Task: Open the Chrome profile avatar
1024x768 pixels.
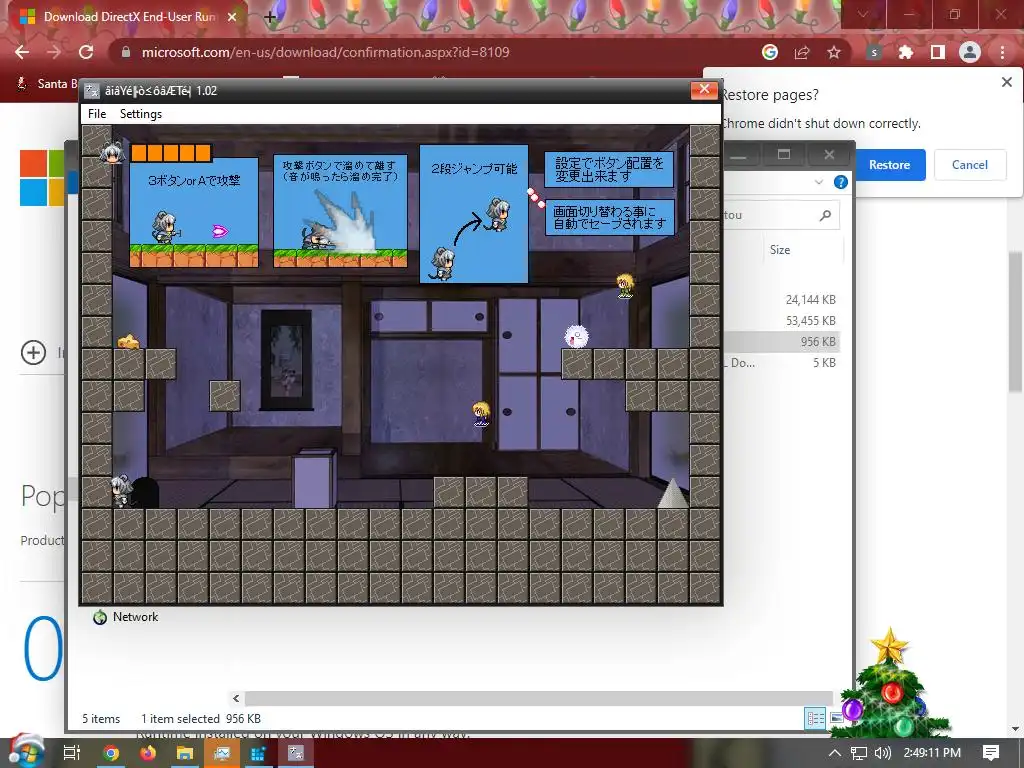Action: (970, 52)
